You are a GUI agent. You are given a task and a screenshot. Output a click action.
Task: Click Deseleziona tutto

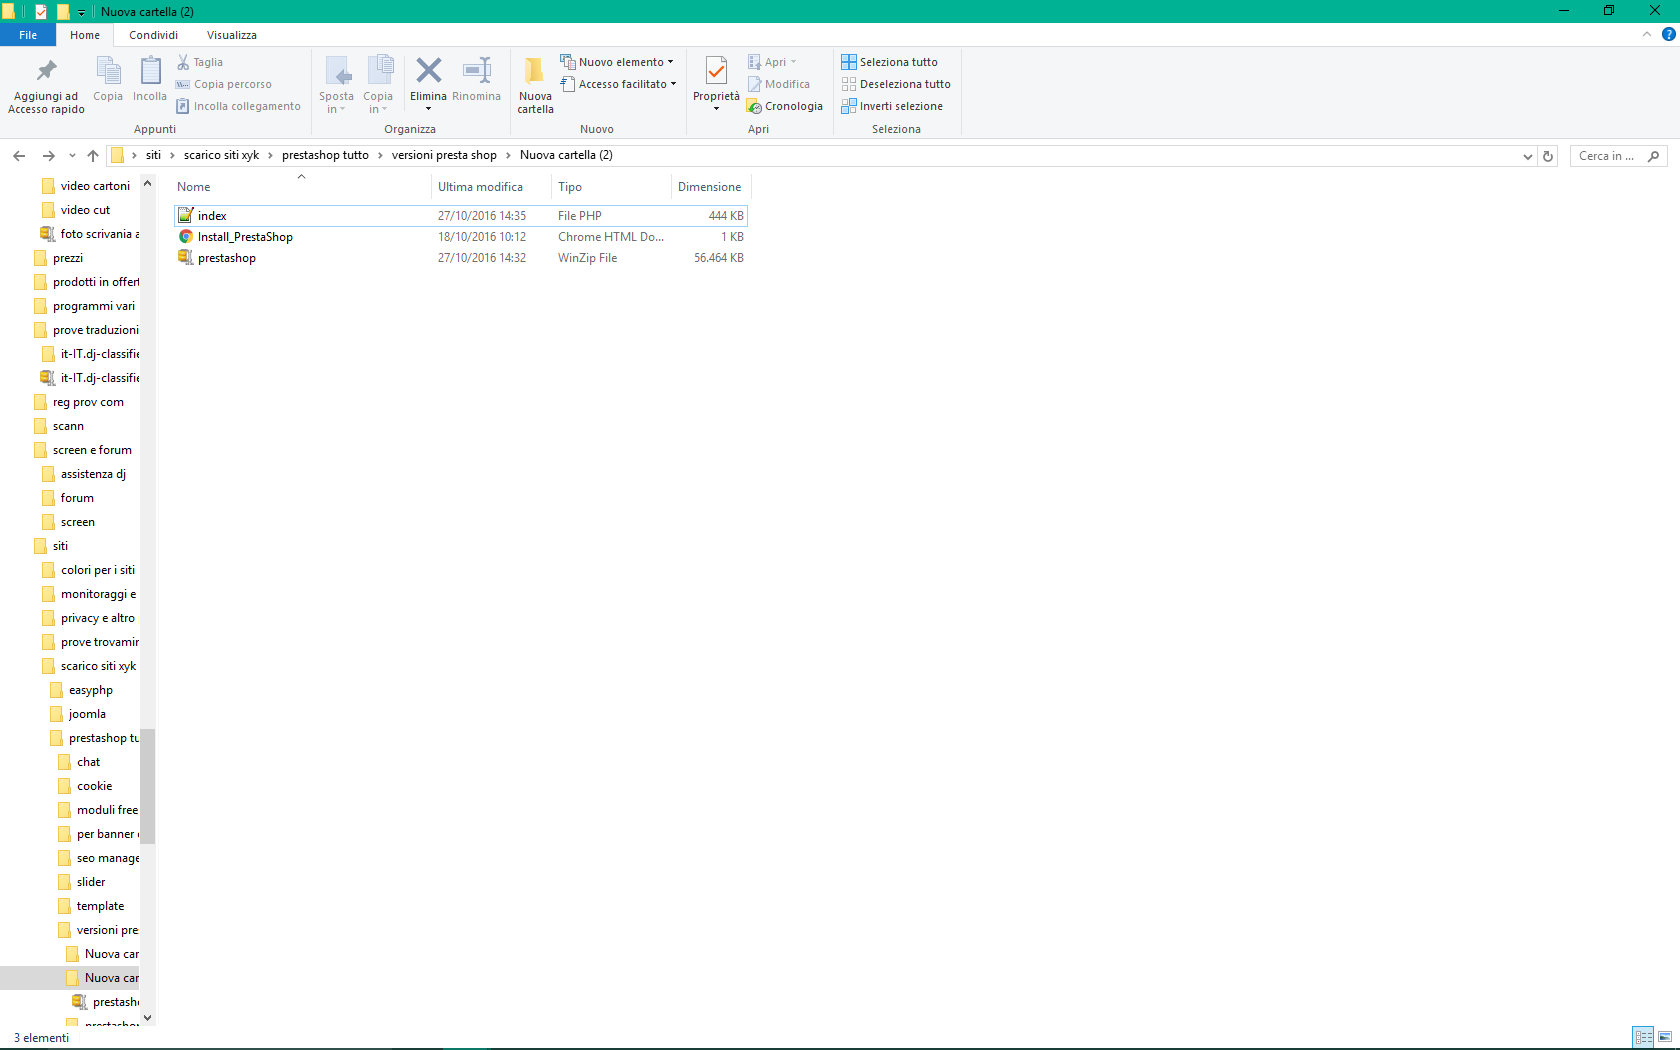(x=896, y=84)
